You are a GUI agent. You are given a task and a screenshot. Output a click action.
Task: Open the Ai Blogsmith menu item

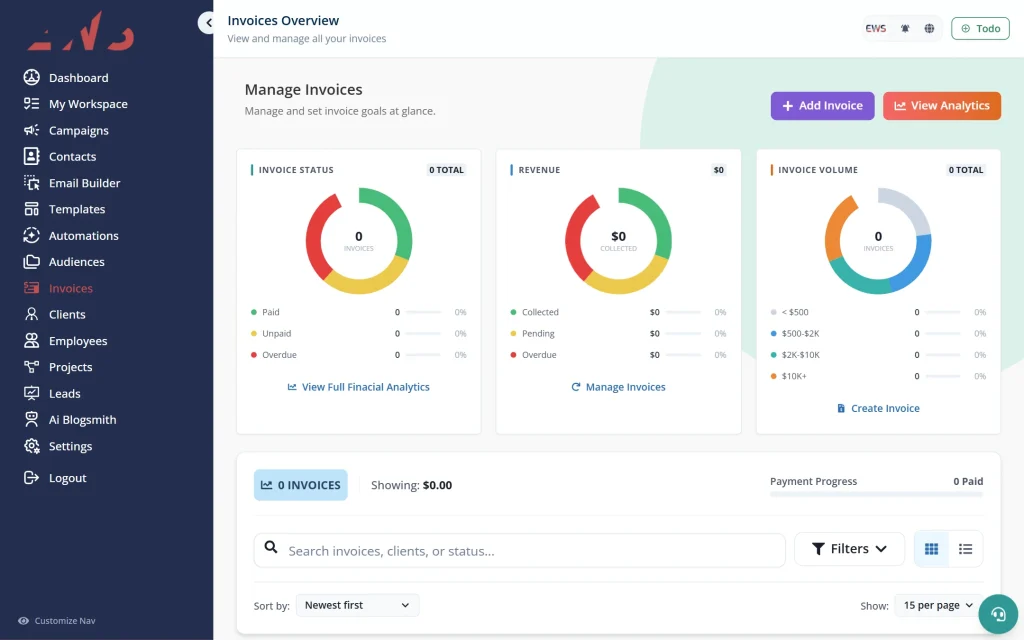point(82,420)
